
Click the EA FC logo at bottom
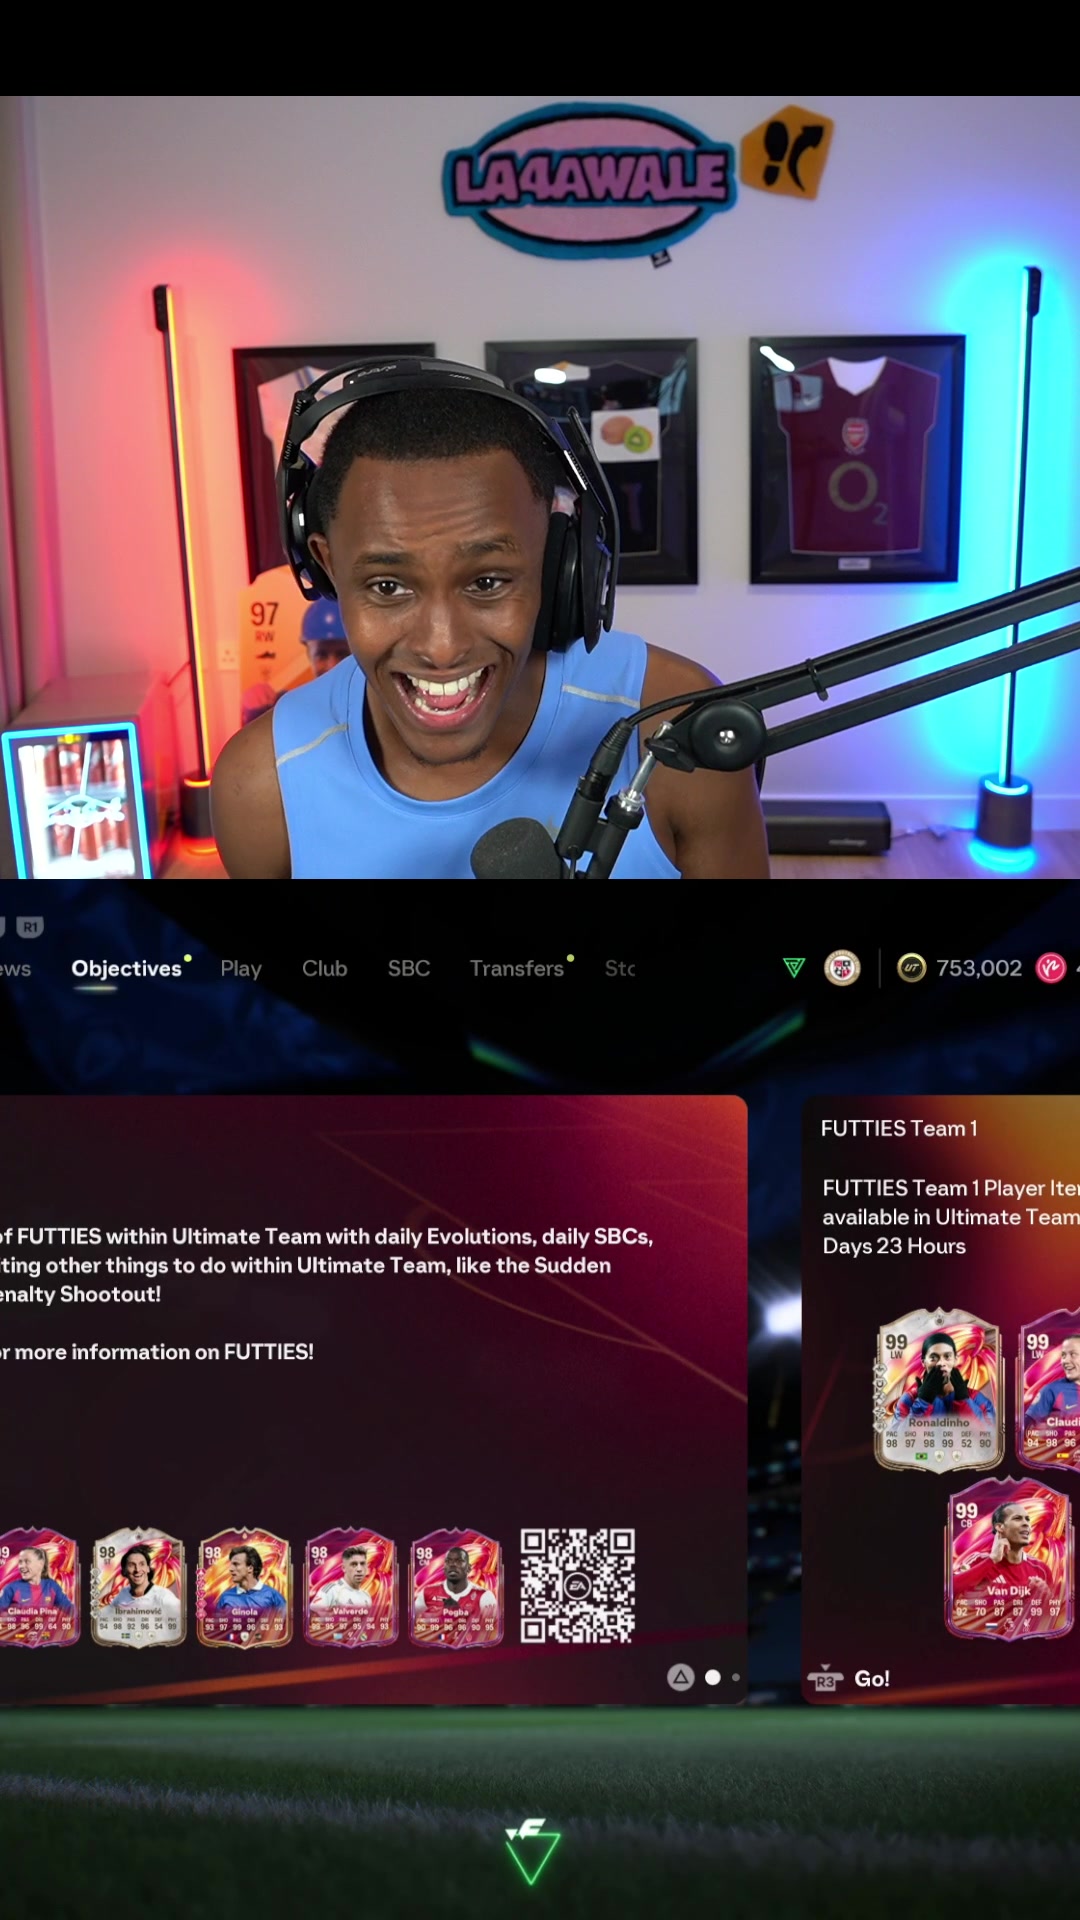click(x=532, y=1851)
